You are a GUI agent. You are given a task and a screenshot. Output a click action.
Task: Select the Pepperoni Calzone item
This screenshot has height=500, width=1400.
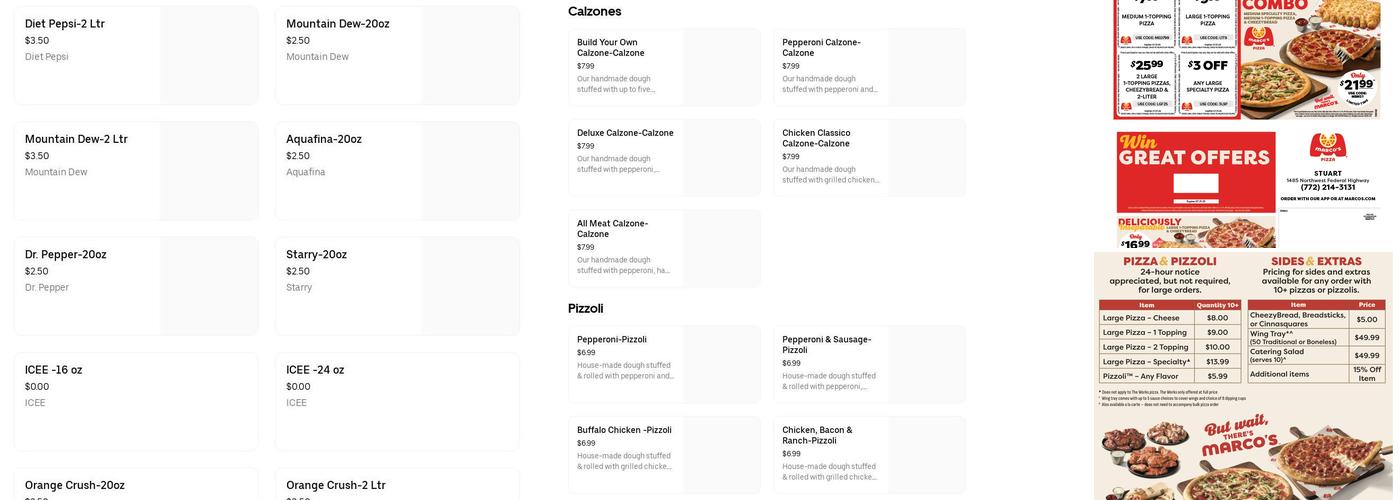[x=869, y=67]
